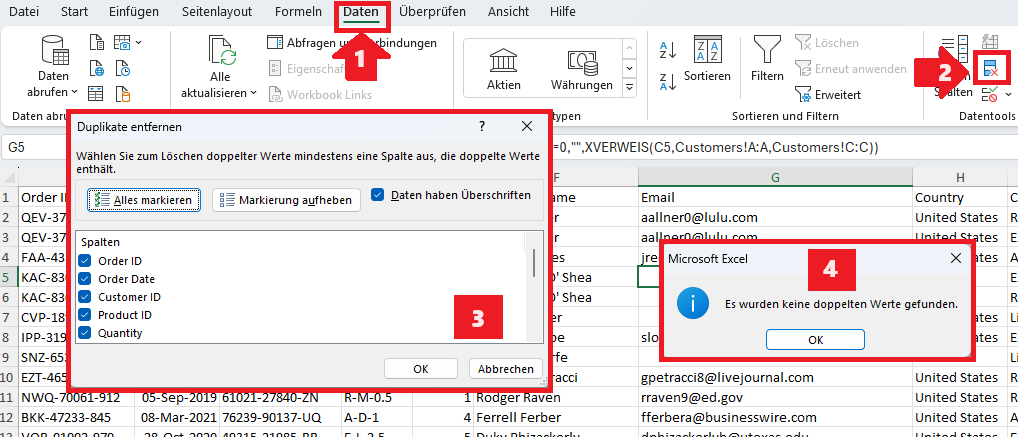Open the Sortieren dialog
1018x437 pixels.
click(x=707, y=60)
